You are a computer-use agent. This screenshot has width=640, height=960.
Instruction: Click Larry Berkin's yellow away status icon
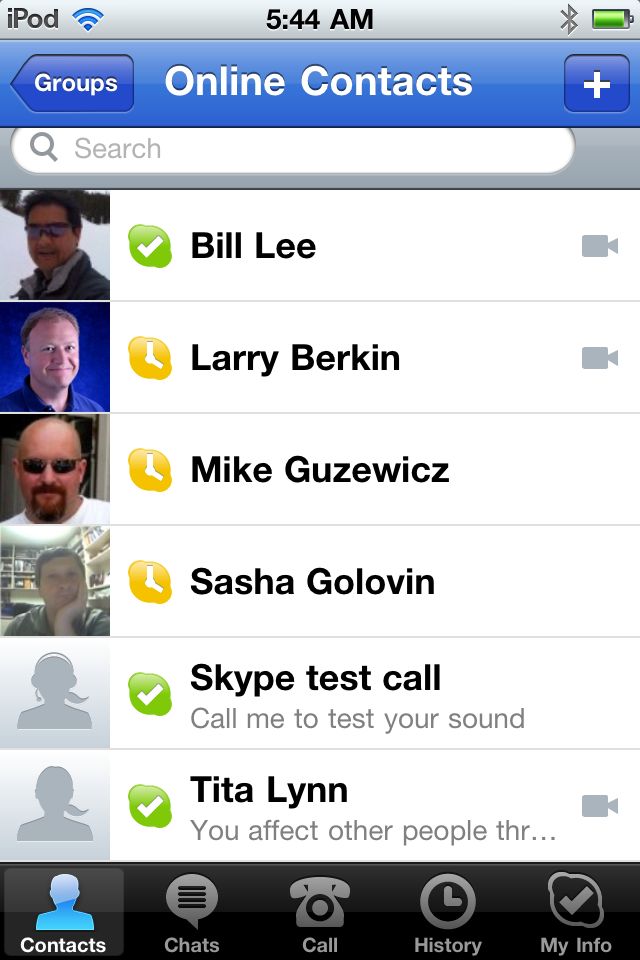pyautogui.click(x=150, y=358)
